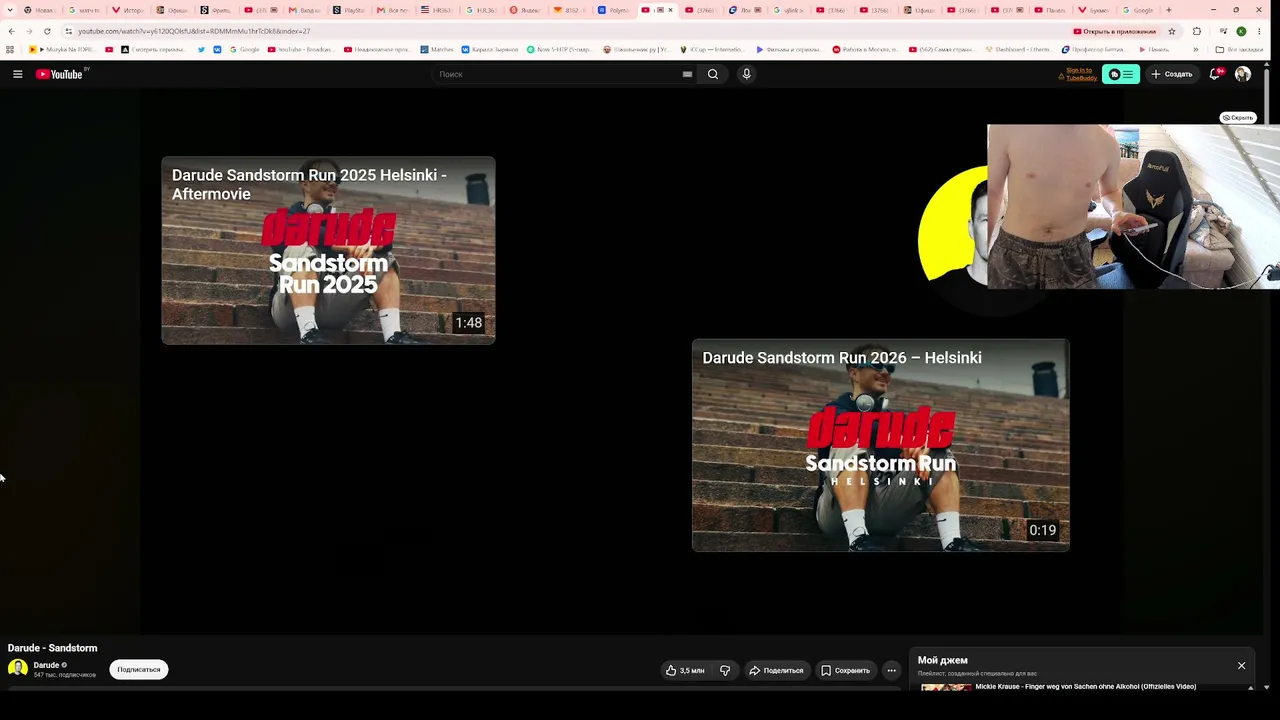This screenshot has width=1280, height=720.
Task: Go back with the browser back arrow
Action: click(11, 31)
